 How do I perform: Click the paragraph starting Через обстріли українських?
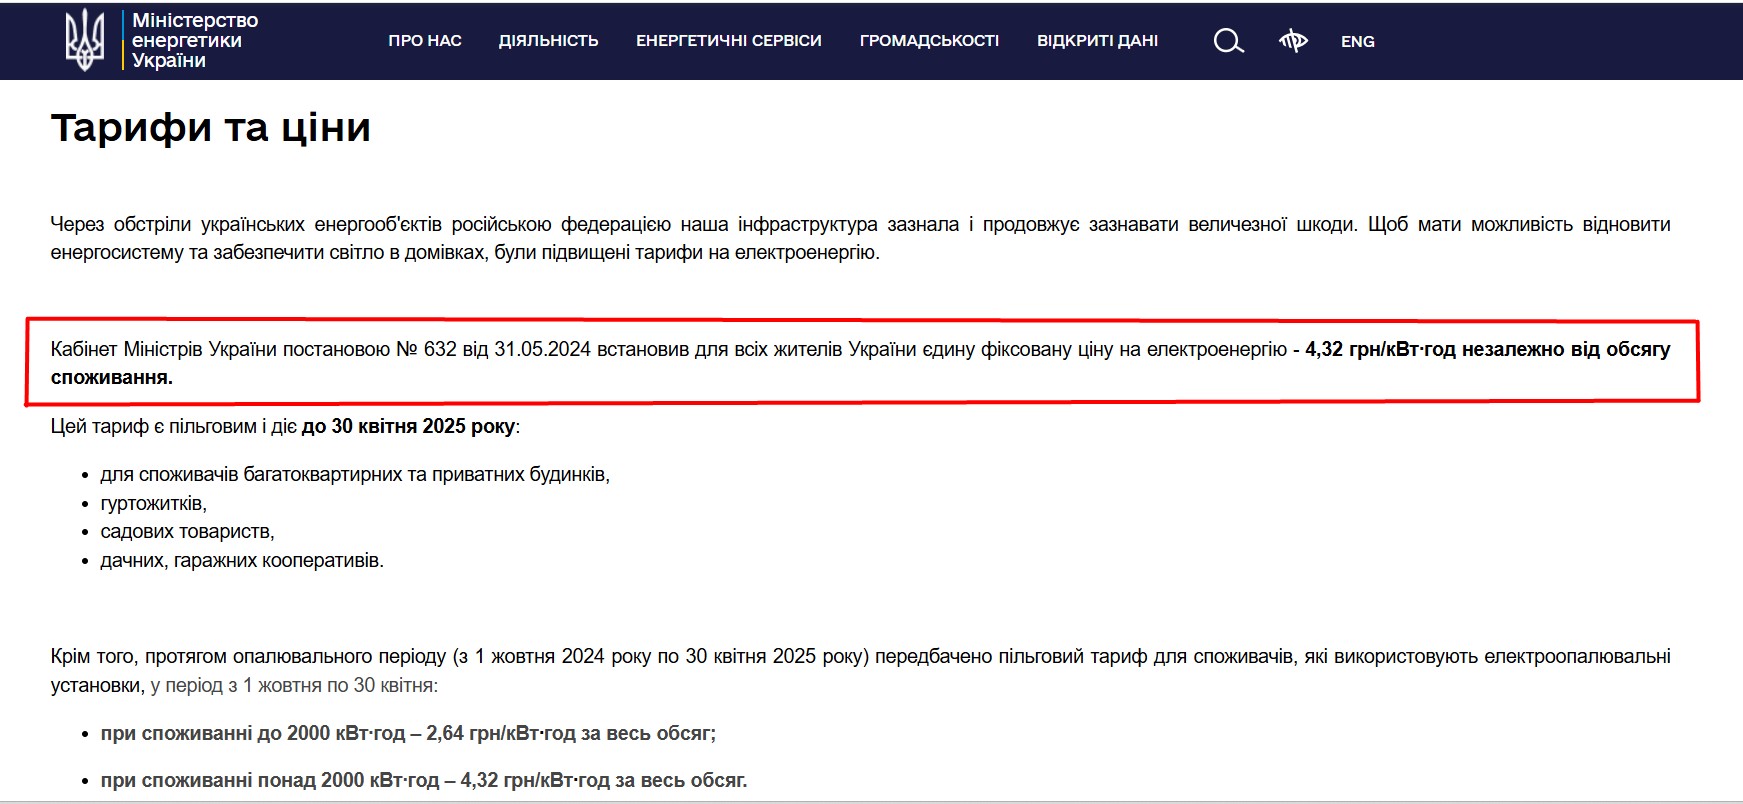point(860,238)
